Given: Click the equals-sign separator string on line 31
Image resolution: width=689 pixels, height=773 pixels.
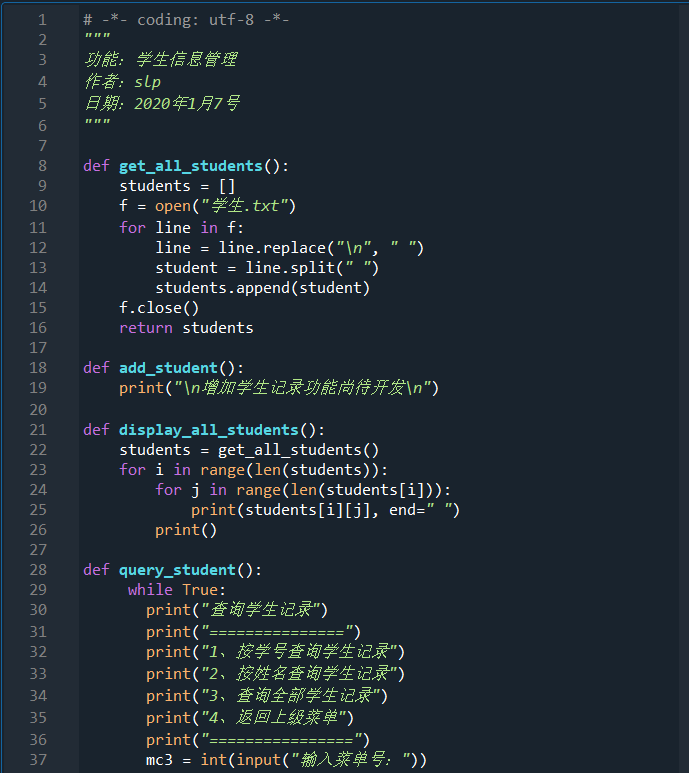Looking at the screenshot, I should [277, 632].
